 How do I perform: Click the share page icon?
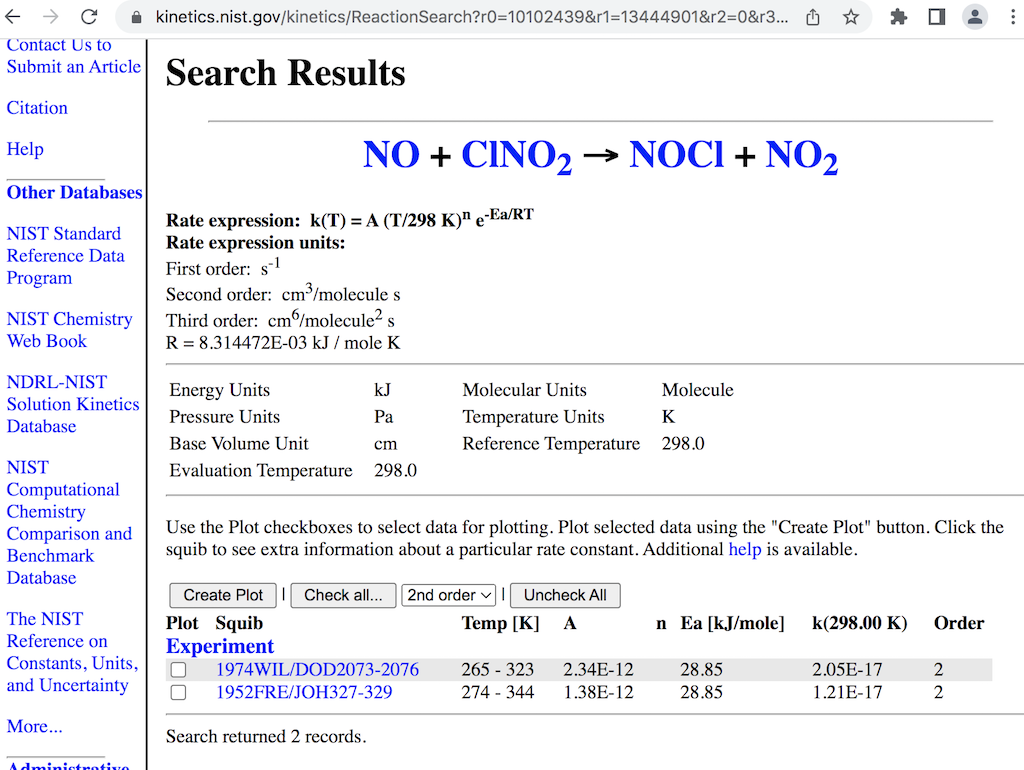813,17
